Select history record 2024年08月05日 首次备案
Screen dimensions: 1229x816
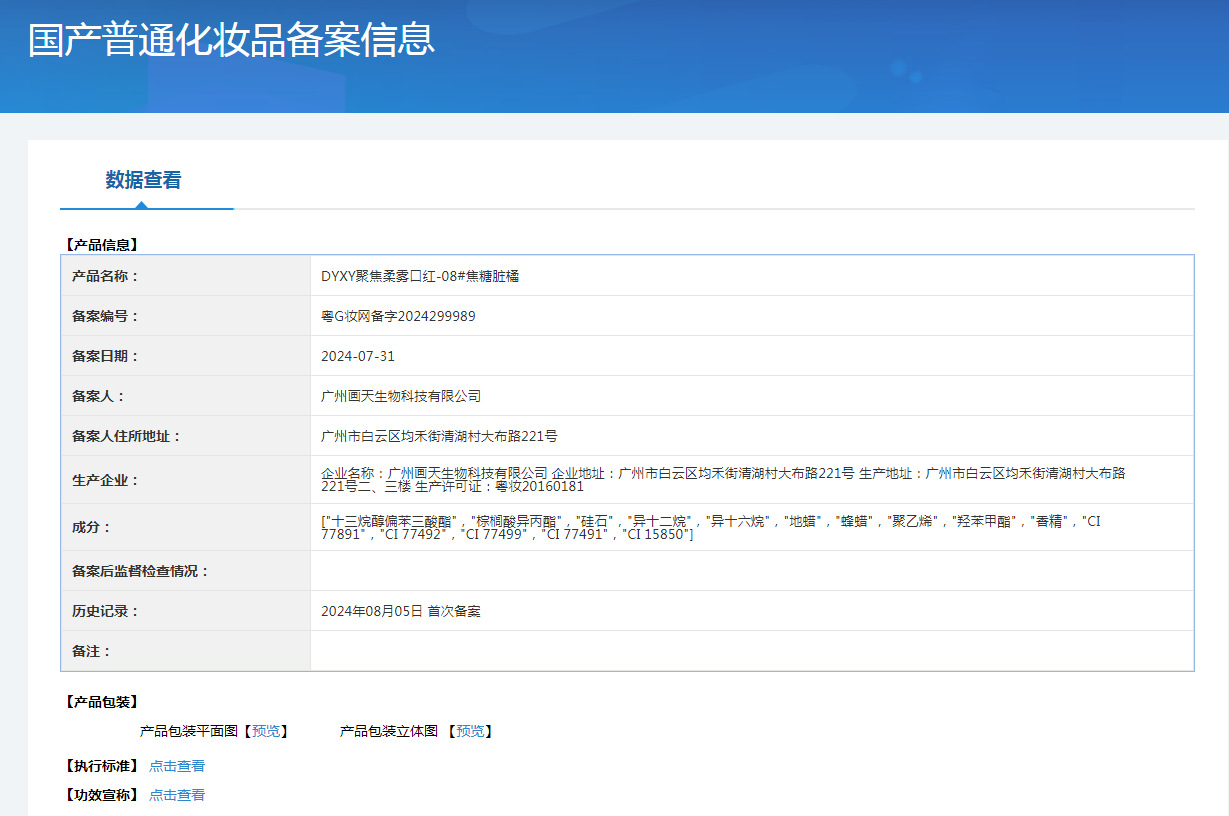[401, 611]
